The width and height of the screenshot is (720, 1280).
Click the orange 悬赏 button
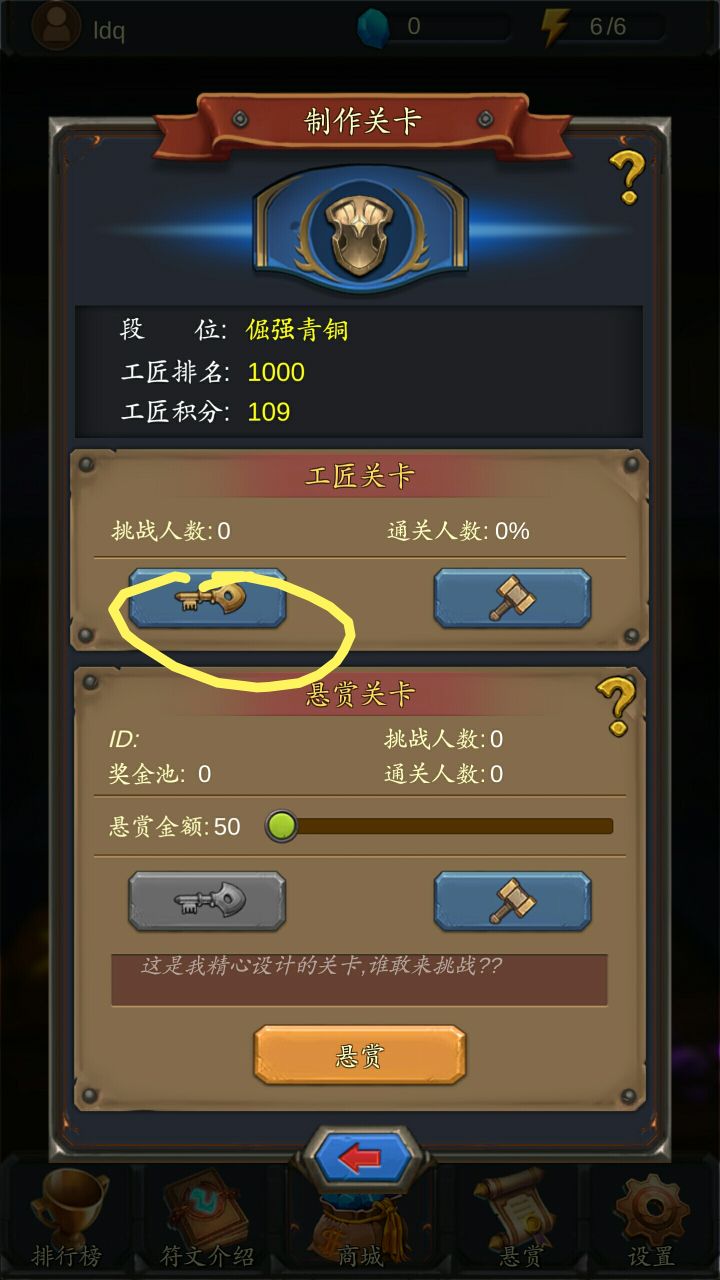coord(360,1055)
